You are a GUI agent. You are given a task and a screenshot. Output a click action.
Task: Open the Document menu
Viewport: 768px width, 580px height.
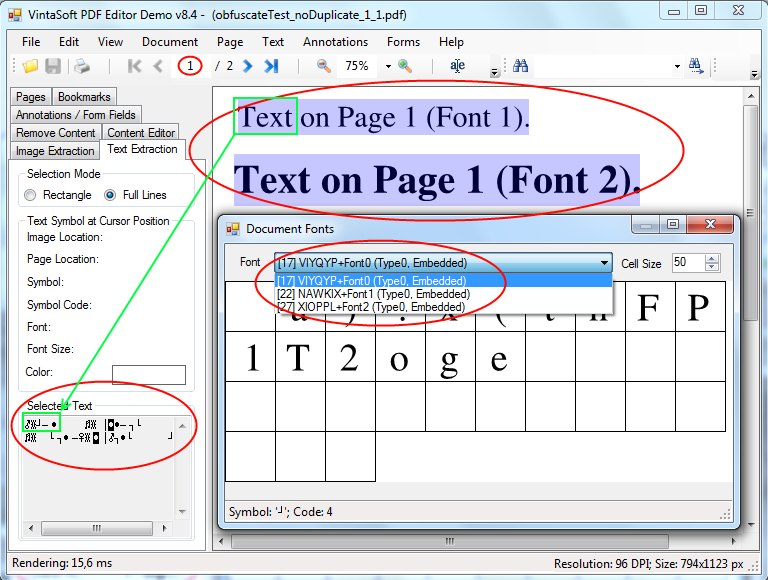click(170, 42)
